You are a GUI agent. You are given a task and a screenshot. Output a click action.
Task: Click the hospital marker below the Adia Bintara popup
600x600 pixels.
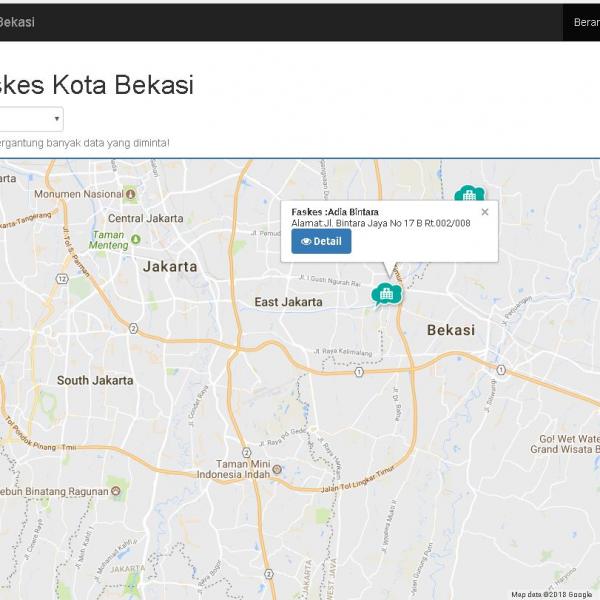click(385, 293)
